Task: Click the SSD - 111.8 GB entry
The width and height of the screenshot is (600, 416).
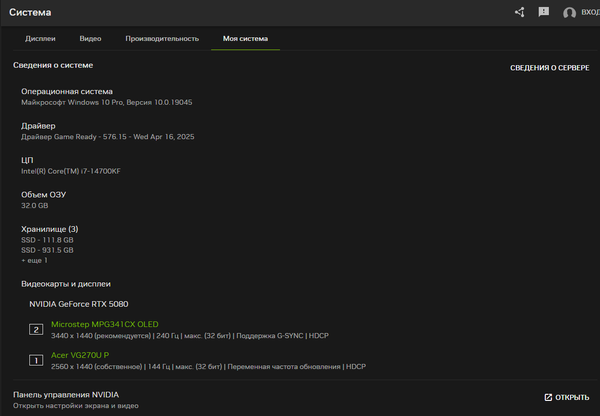Action: (x=47, y=240)
